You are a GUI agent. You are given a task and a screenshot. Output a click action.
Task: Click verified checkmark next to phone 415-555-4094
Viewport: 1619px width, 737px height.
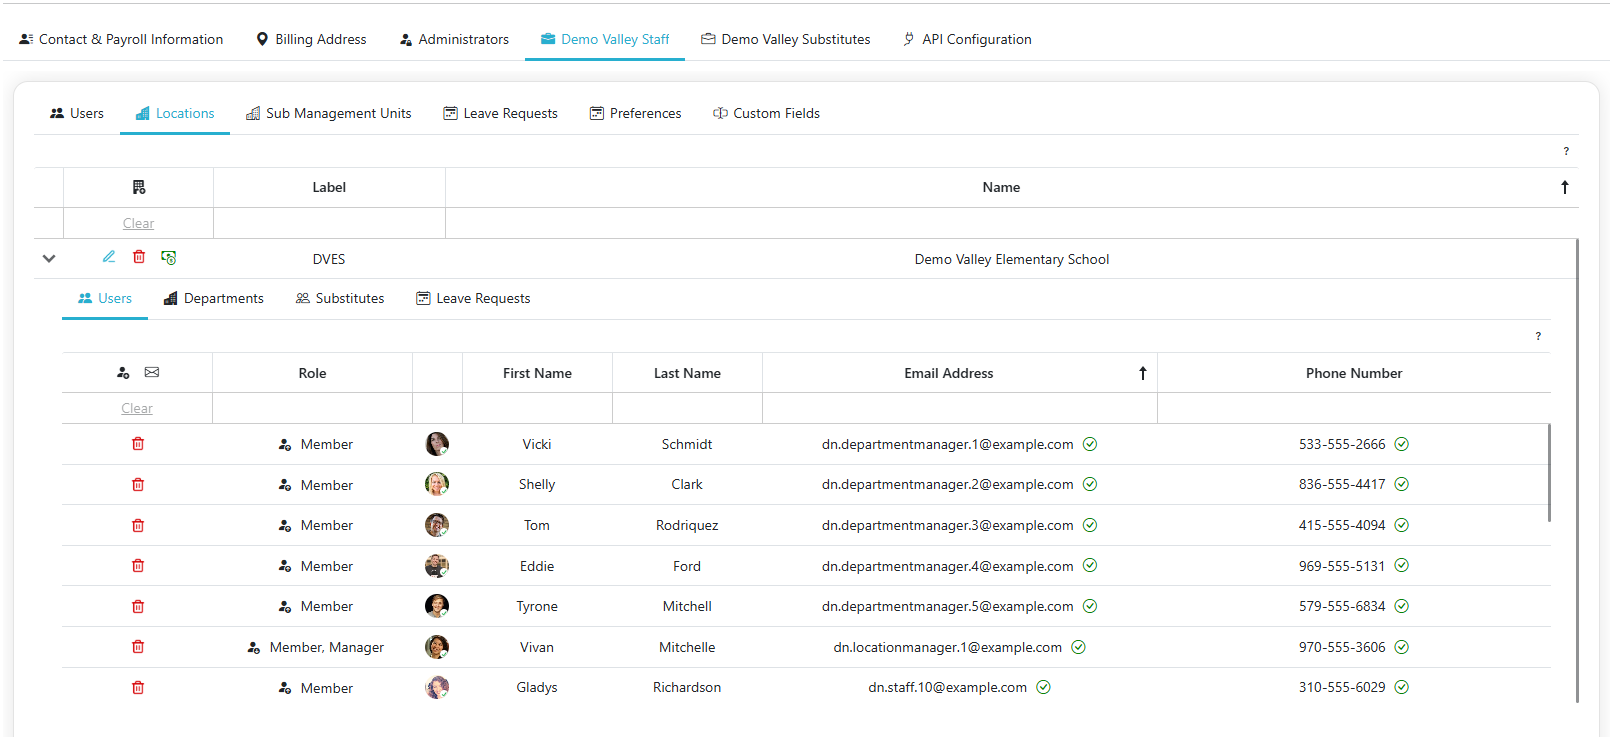1402,525
